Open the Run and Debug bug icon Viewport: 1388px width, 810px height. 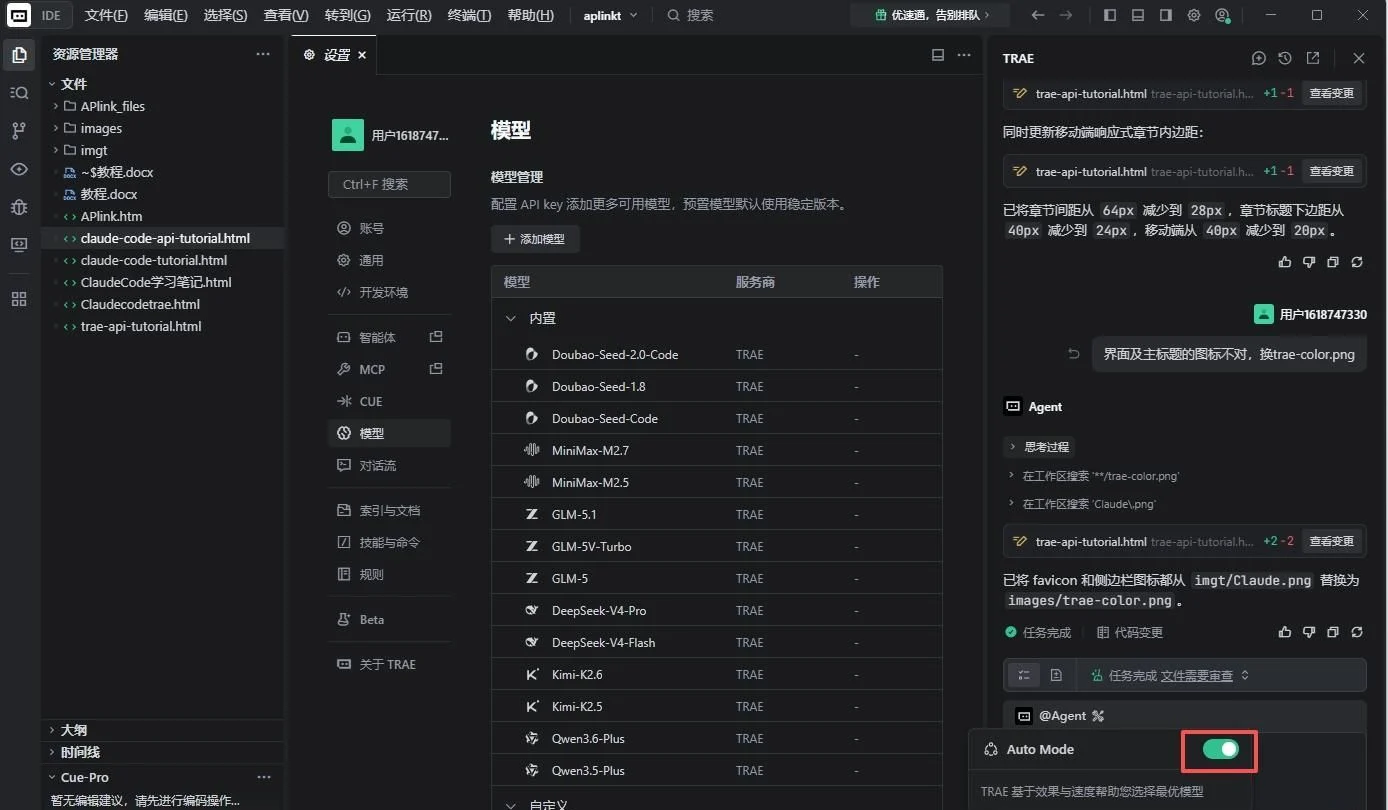(19, 207)
